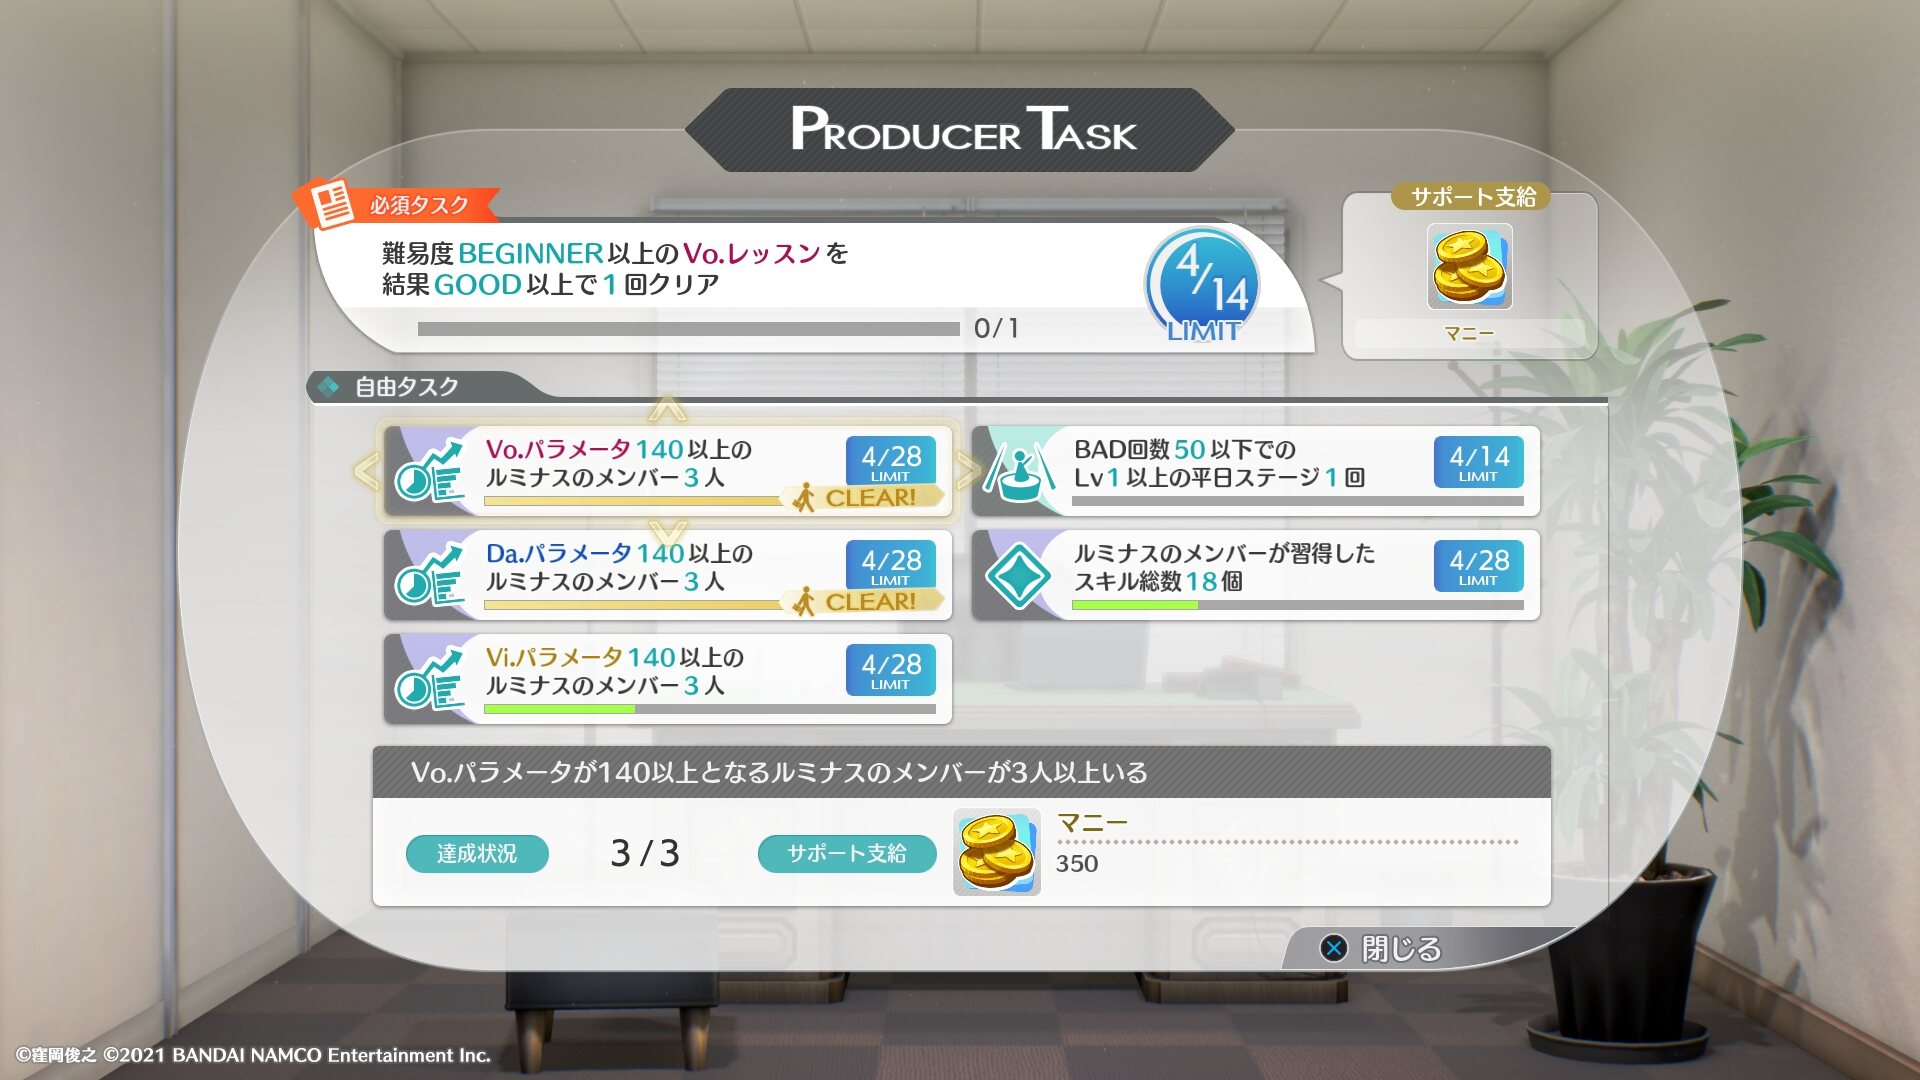The width and height of the screenshot is (1920, 1080).
Task: Click the coin reward icon beside 350
Action: coord(996,852)
